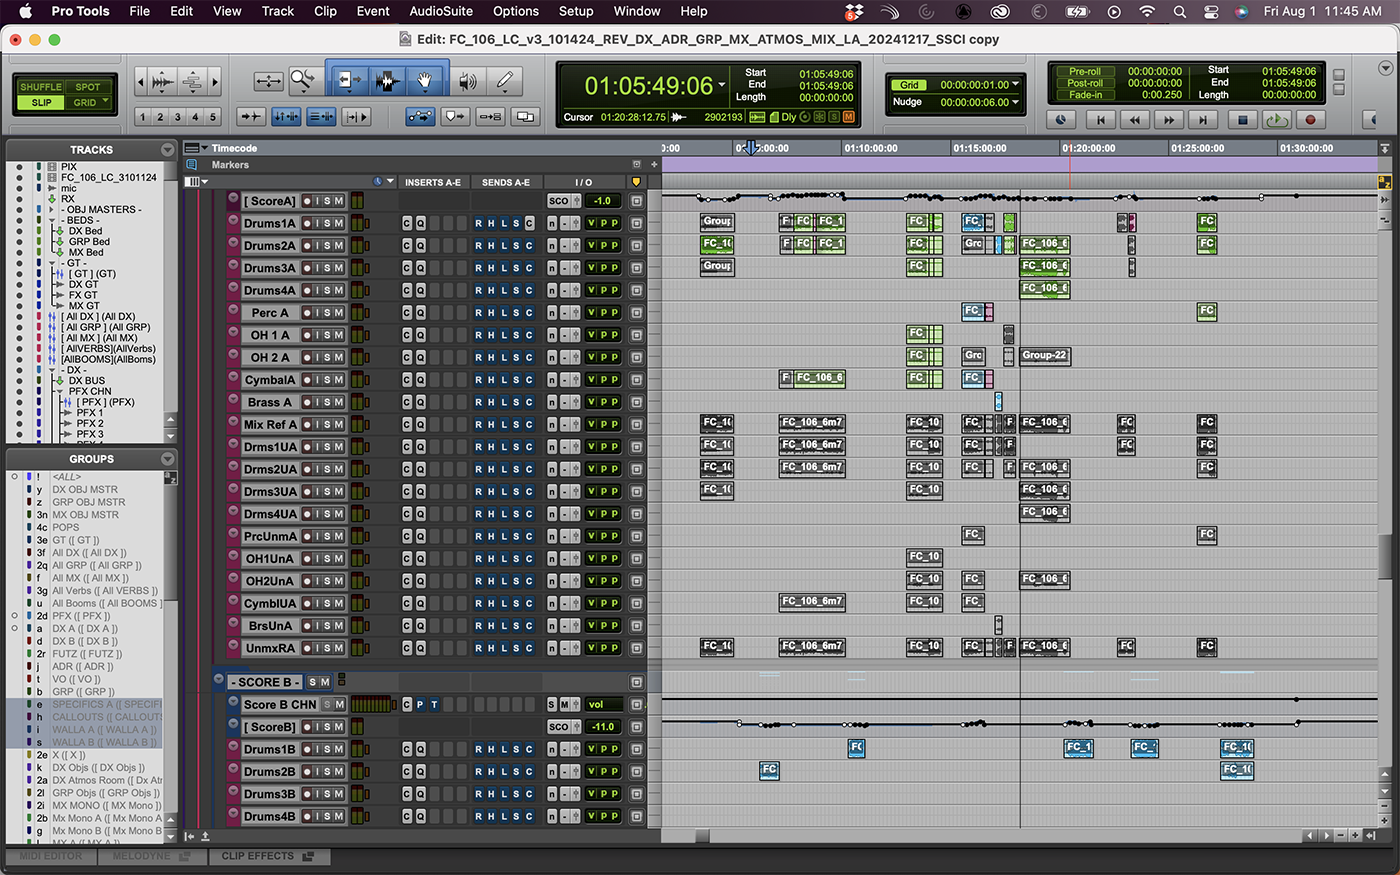The width and height of the screenshot is (1400, 875).
Task: Open the CLIP EFFECTS tab
Action: pyautogui.click(x=266, y=856)
